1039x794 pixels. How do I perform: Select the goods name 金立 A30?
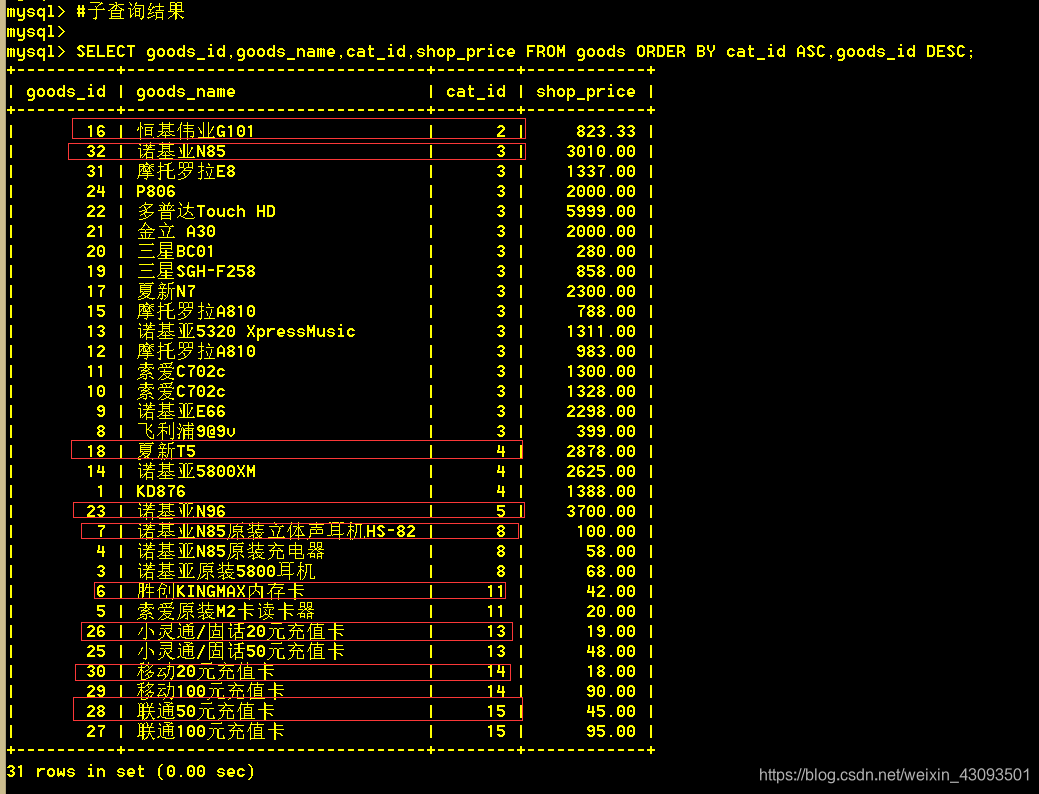pos(176,231)
